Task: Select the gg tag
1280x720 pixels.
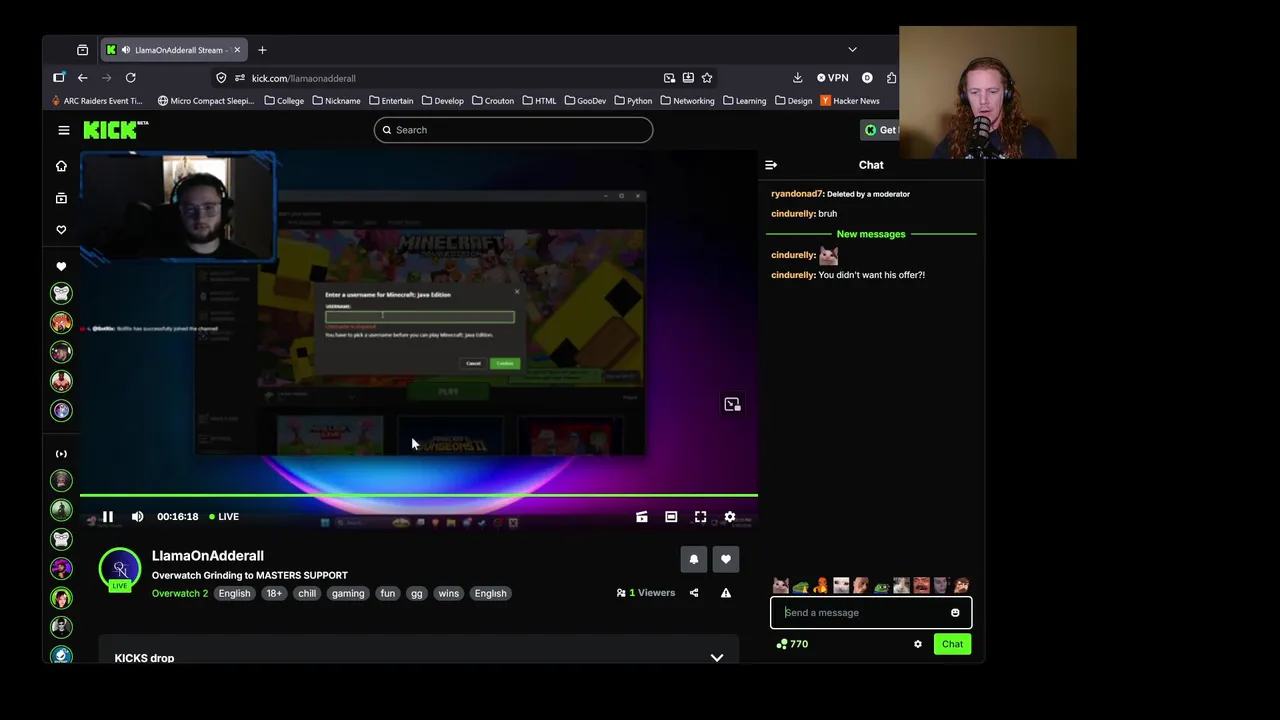Action: click(x=417, y=594)
